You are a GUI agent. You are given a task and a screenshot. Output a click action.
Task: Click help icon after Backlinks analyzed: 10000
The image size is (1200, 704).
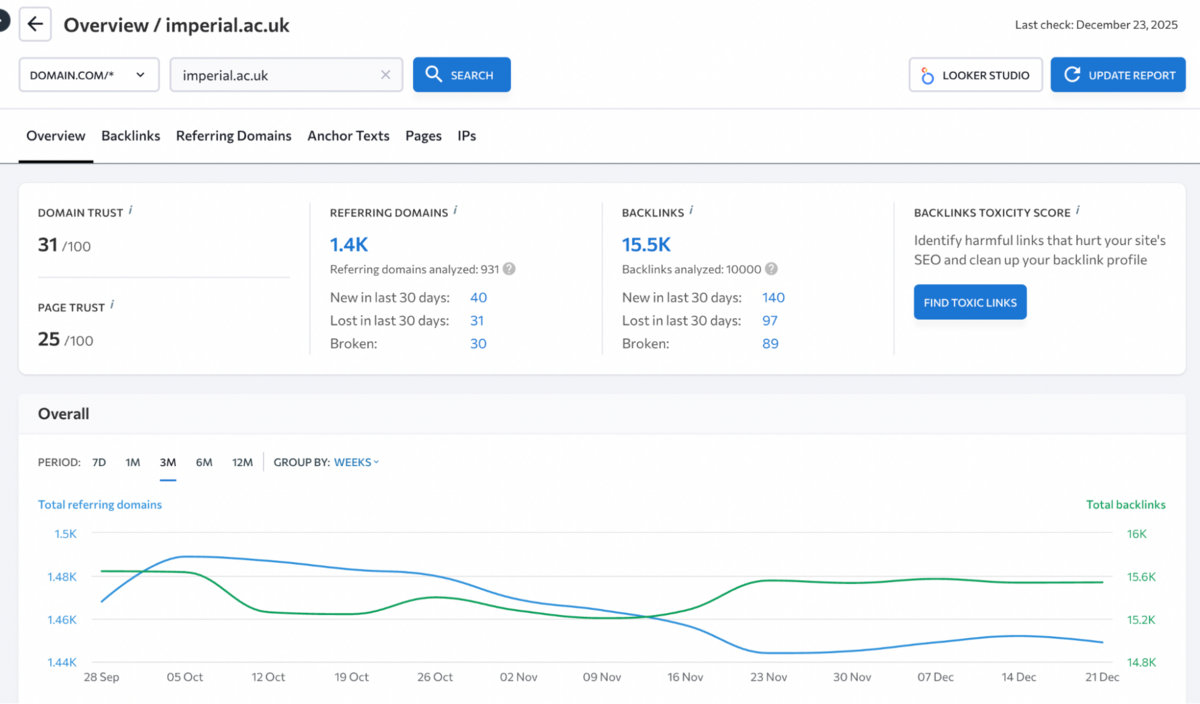771,269
